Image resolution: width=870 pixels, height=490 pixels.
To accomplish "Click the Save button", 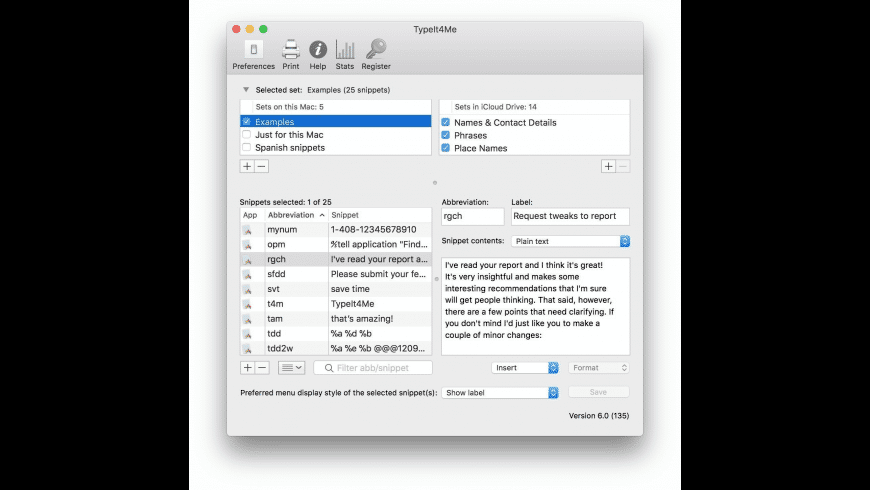I will tap(599, 392).
